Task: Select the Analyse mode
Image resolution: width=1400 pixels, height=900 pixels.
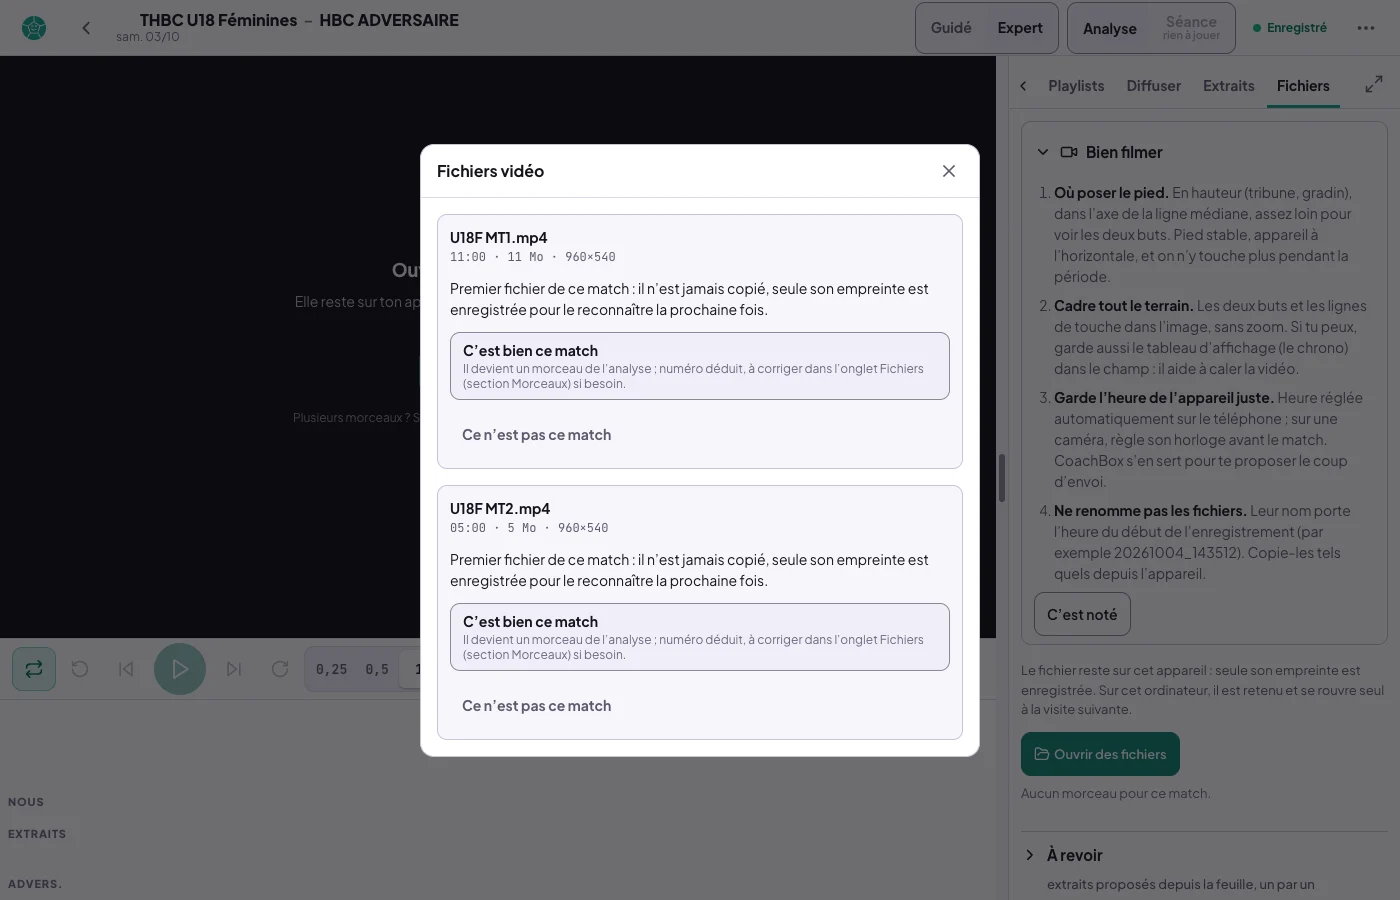Action: tap(1110, 28)
